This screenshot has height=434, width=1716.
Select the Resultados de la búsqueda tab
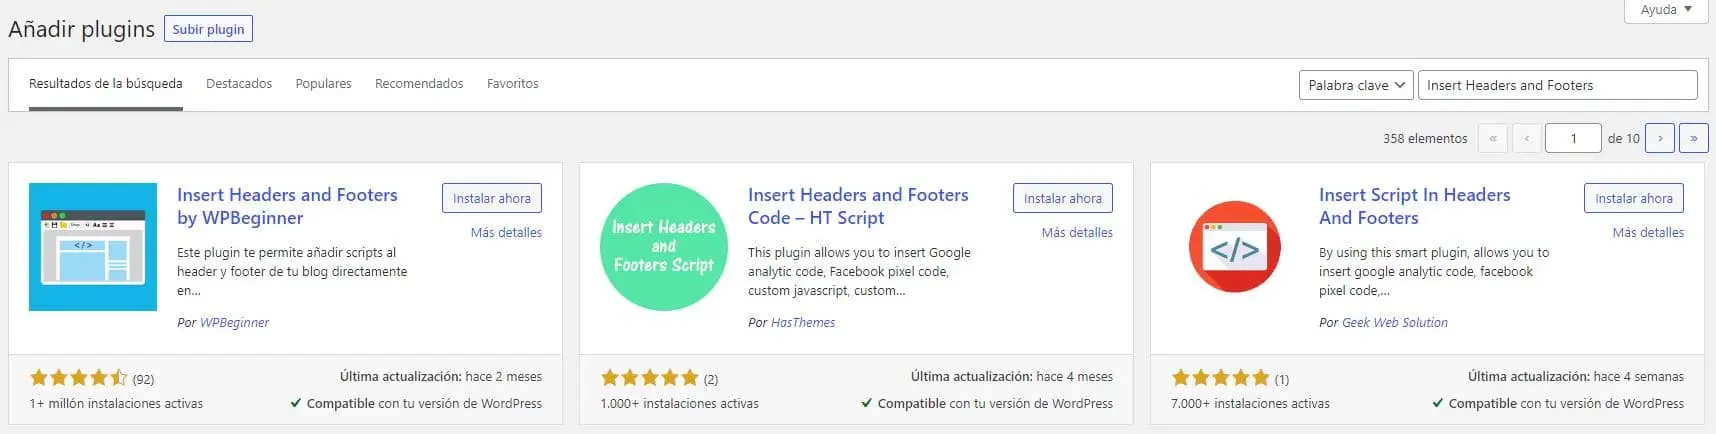[x=106, y=84]
